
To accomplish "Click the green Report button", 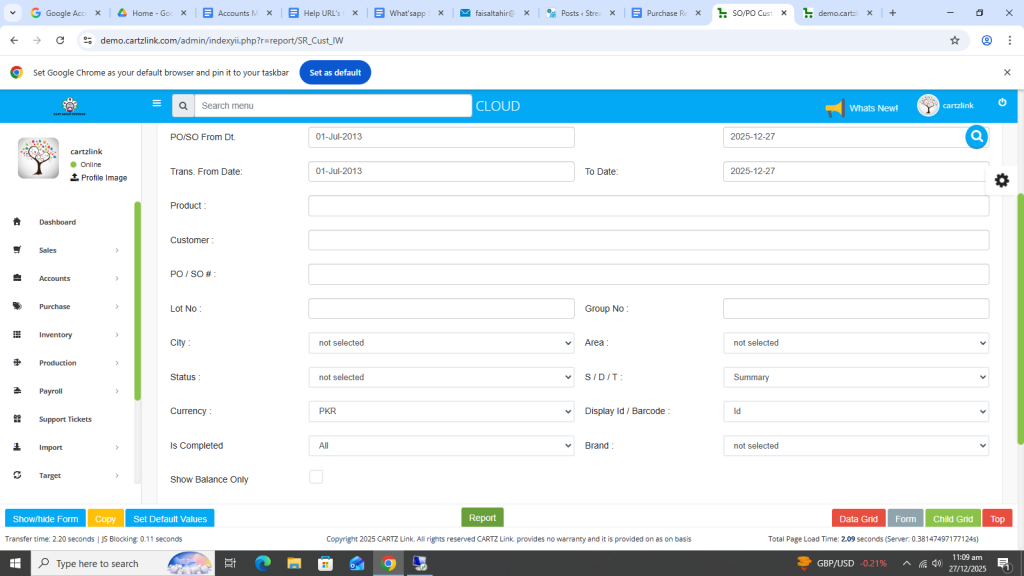I will pyautogui.click(x=482, y=518).
